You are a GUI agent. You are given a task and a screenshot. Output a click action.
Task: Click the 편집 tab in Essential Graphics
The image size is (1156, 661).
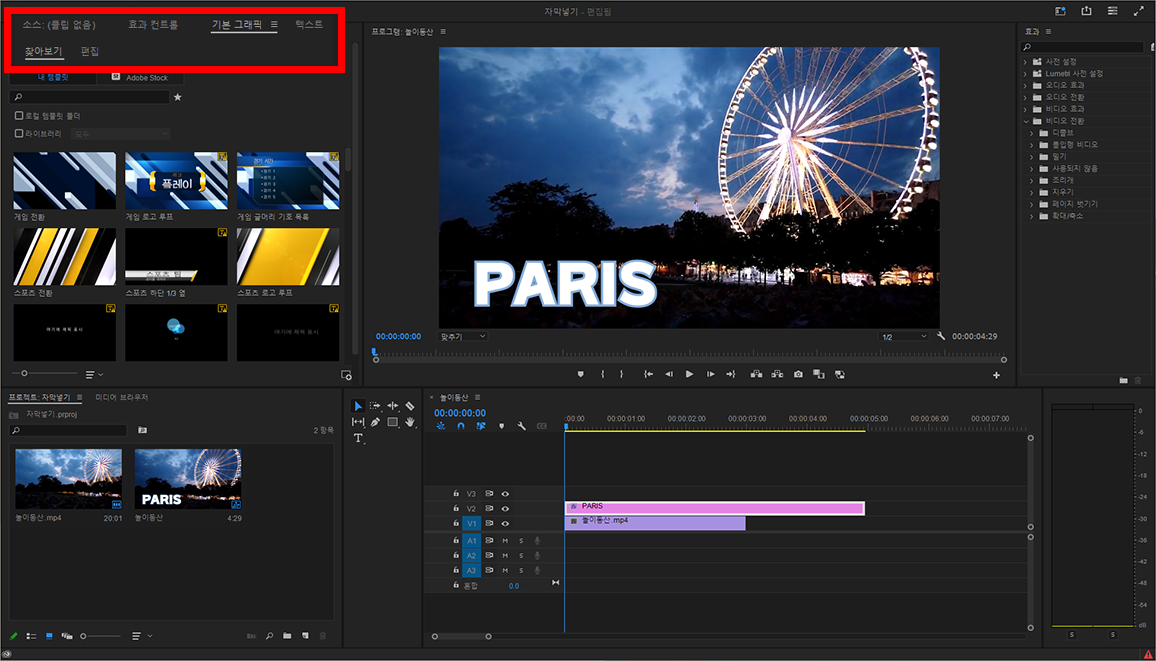pyautogui.click(x=90, y=51)
